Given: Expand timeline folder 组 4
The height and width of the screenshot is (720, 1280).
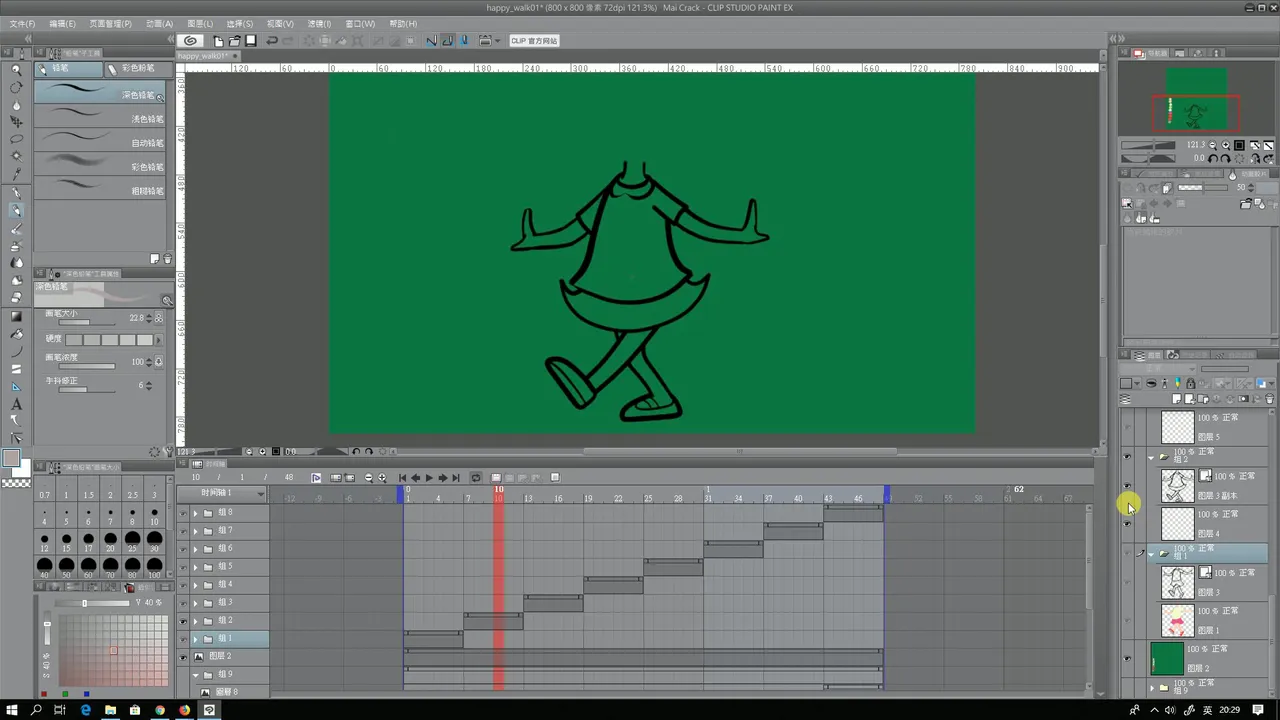Looking at the screenshot, I should click(x=195, y=585).
